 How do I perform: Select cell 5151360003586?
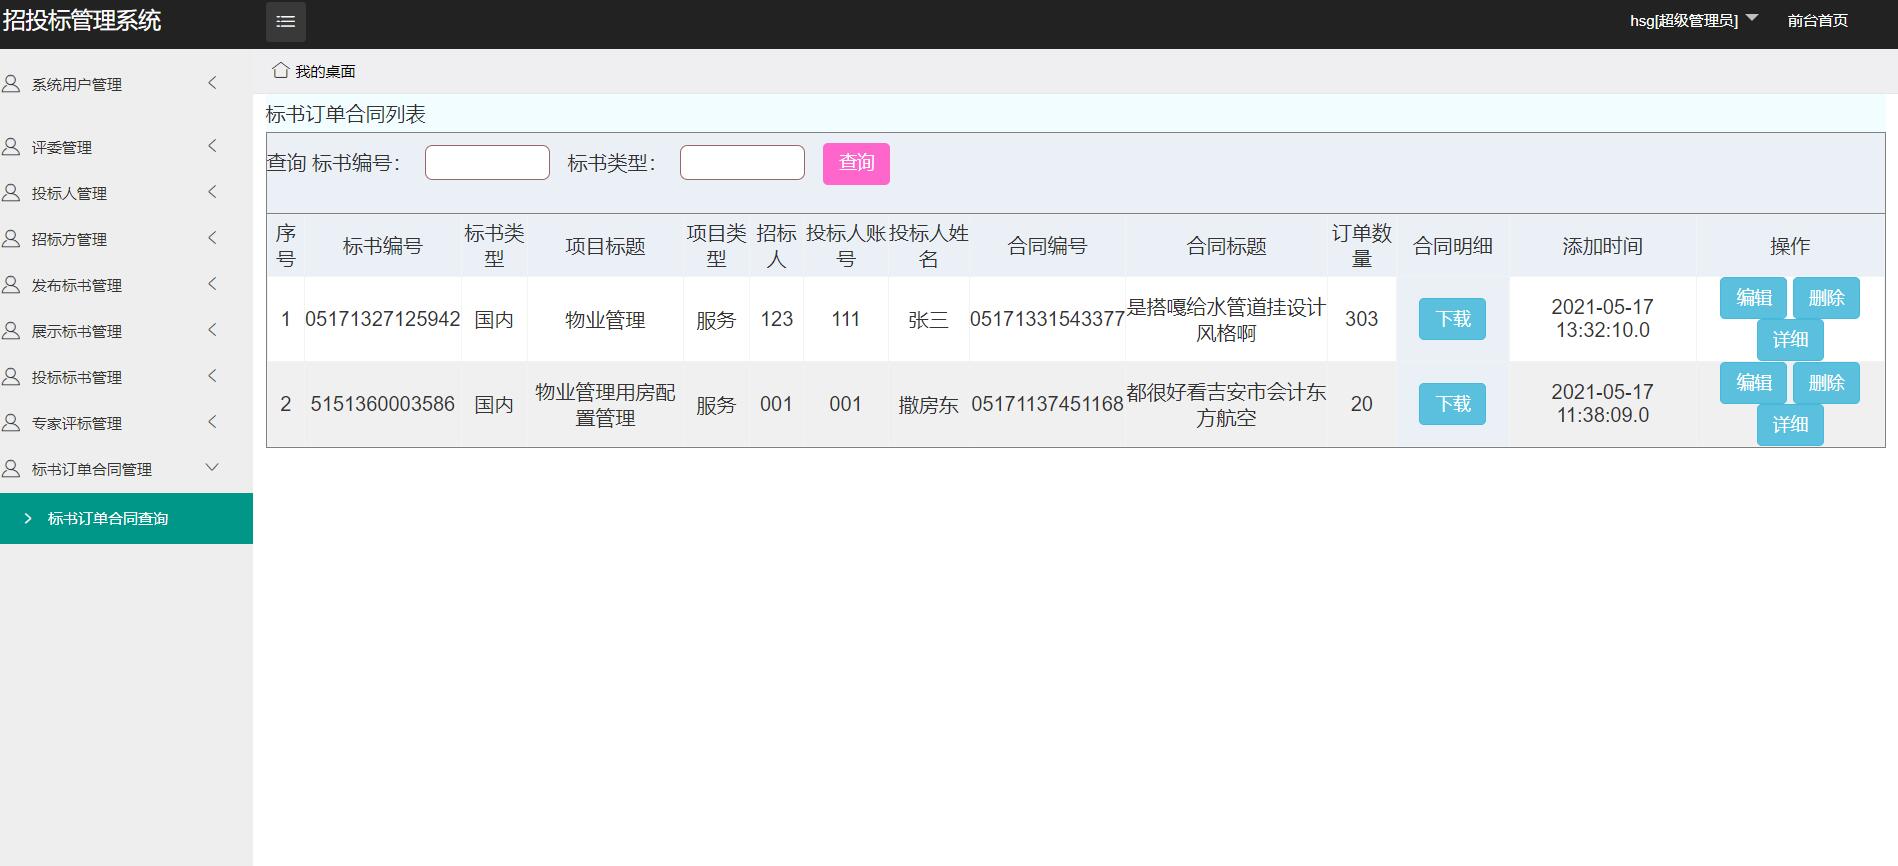(x=382, y=404)
